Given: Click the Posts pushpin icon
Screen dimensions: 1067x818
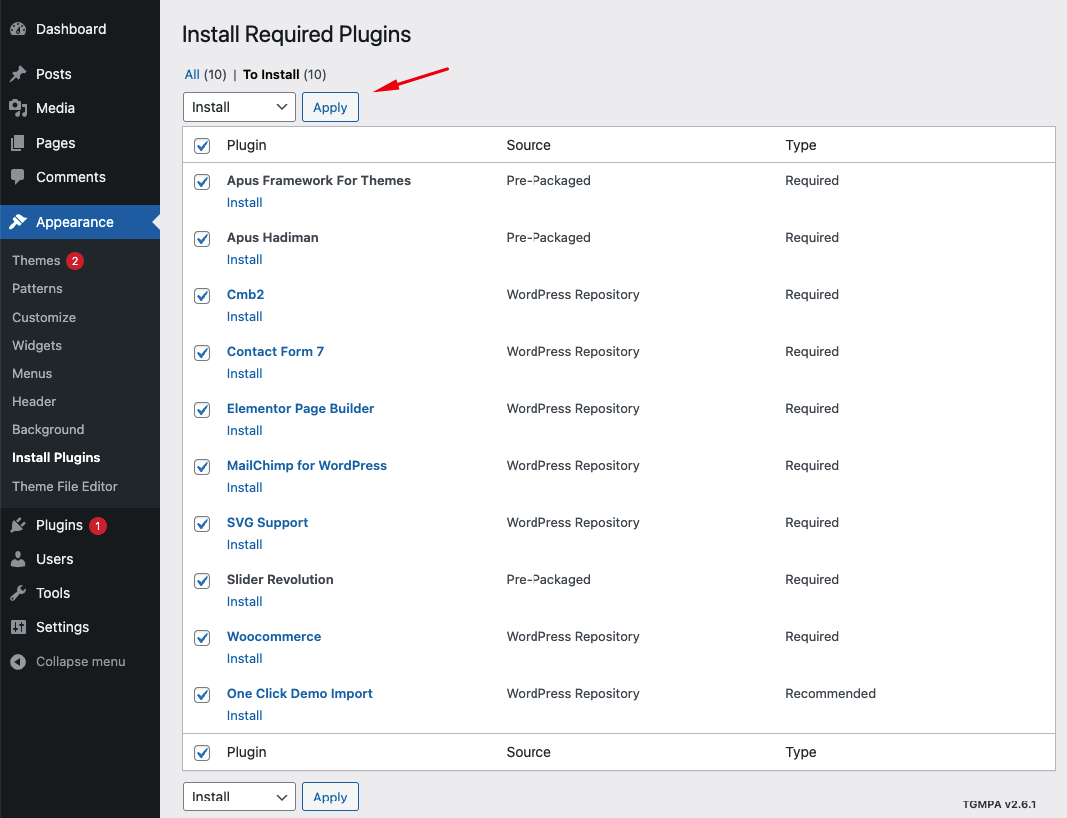Looking at the screenshot, I should [x=18, y=74].
